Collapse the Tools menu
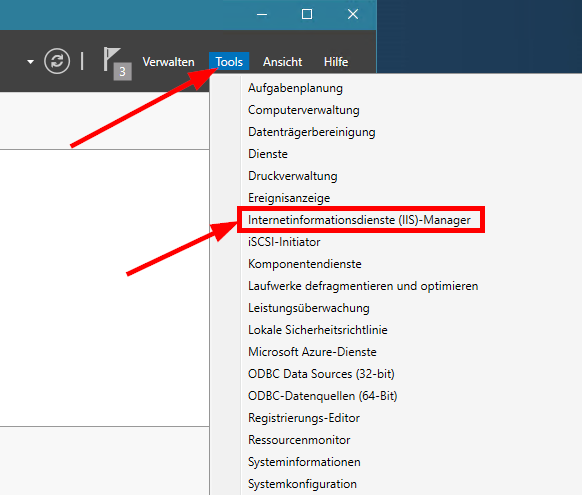The image size is (582, 495). pos(229,61)
